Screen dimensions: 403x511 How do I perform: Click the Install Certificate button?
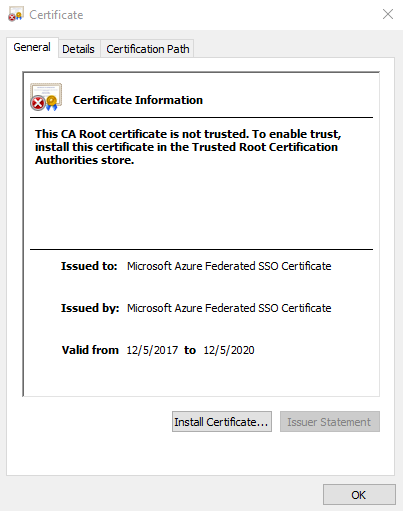(222, 422)
